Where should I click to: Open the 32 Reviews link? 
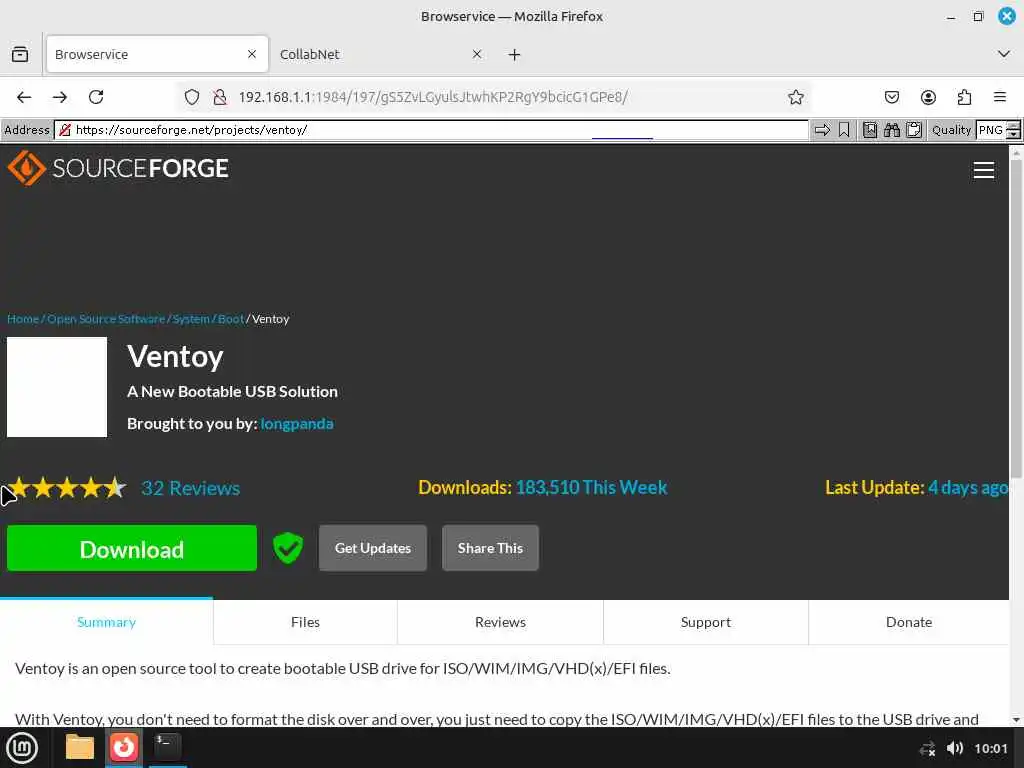(191, 488)
